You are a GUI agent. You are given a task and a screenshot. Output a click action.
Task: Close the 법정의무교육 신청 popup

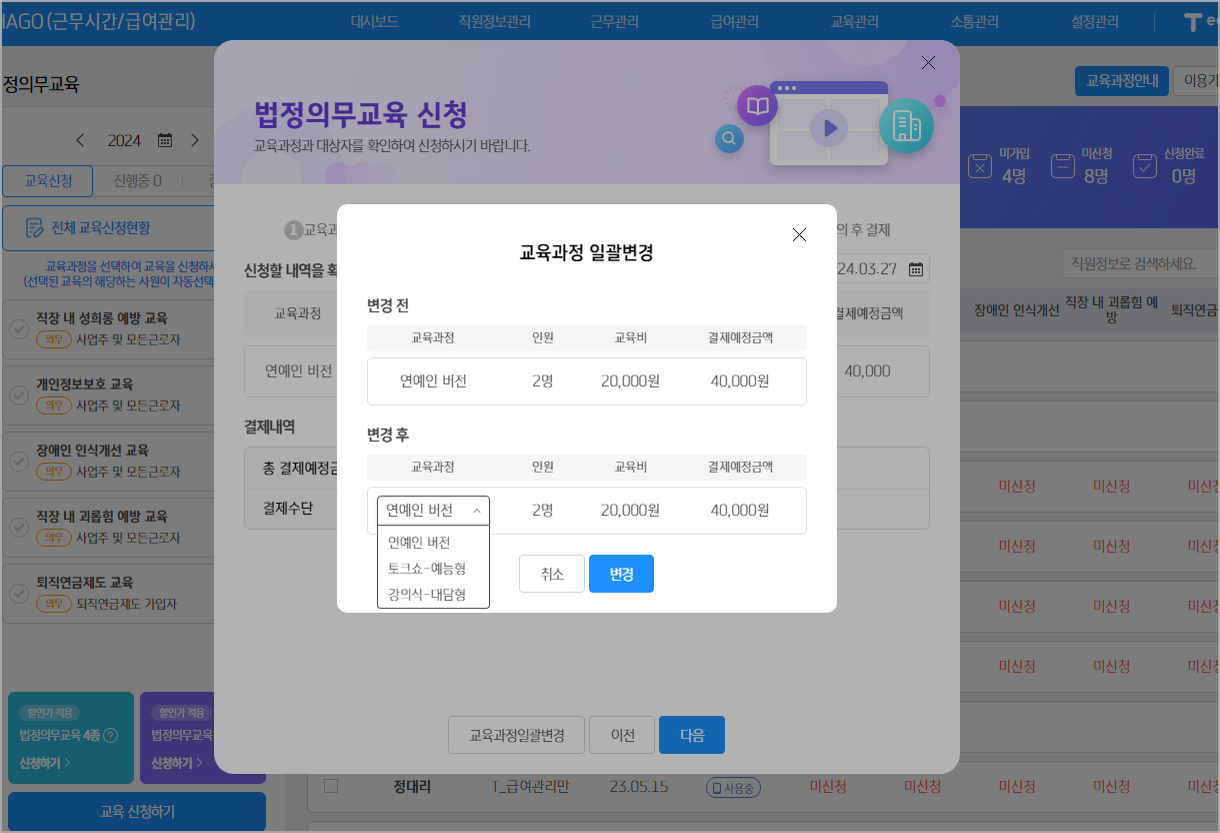click(x=928, y=63)
